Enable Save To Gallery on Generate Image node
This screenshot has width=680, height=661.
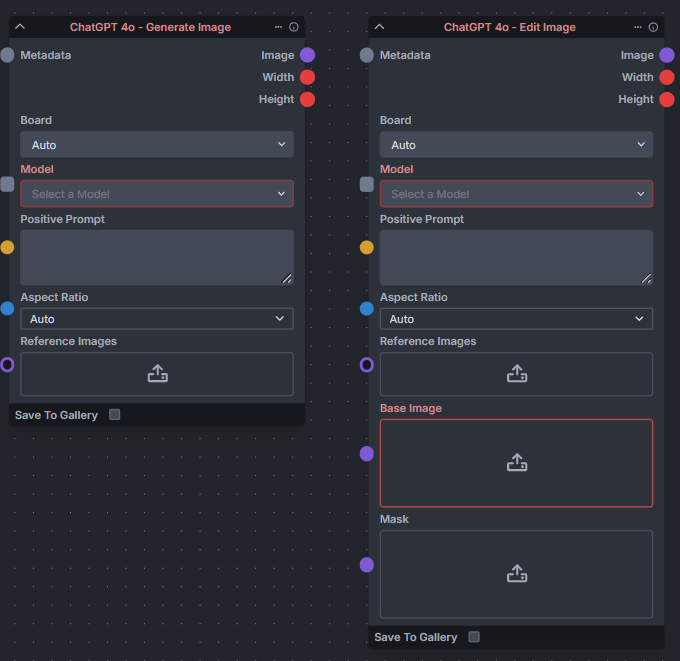[x=114, y=415]
